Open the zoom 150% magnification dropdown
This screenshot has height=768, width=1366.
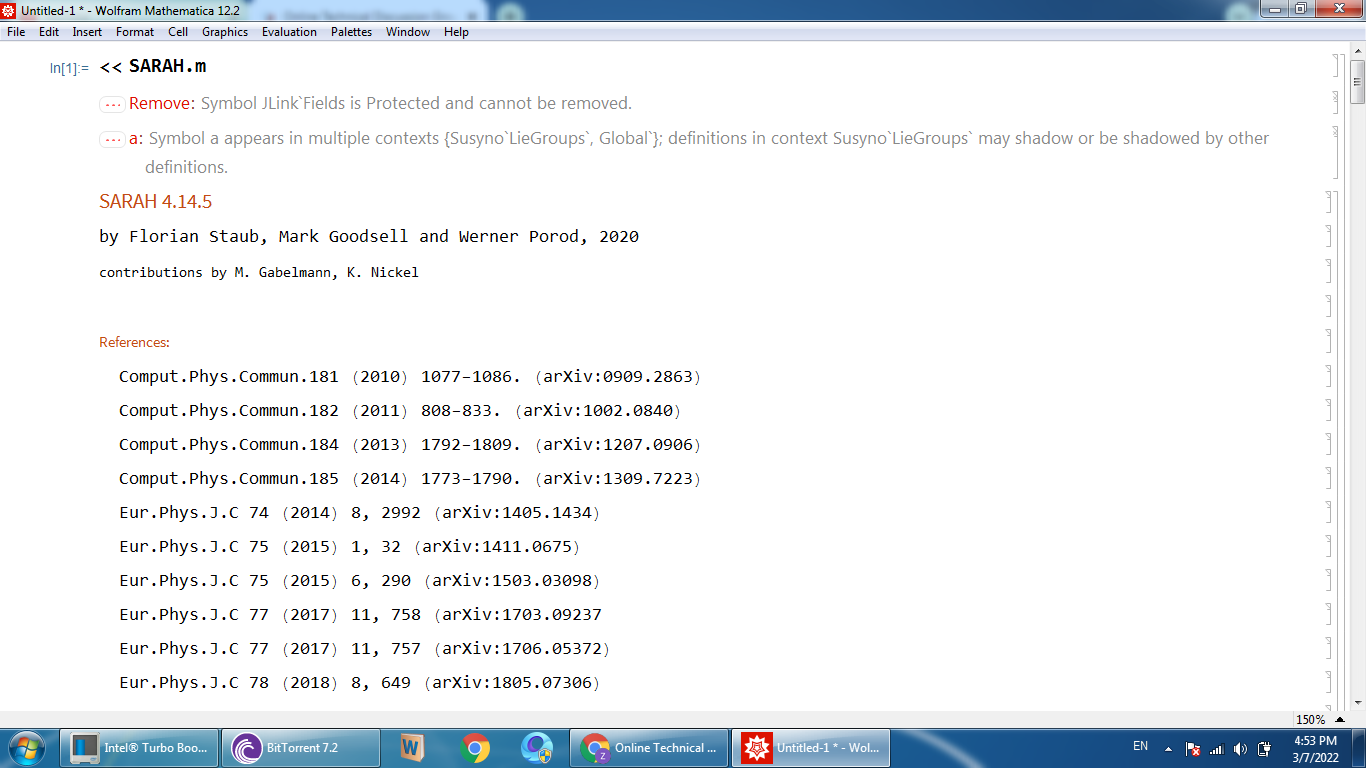(1320, 719)
